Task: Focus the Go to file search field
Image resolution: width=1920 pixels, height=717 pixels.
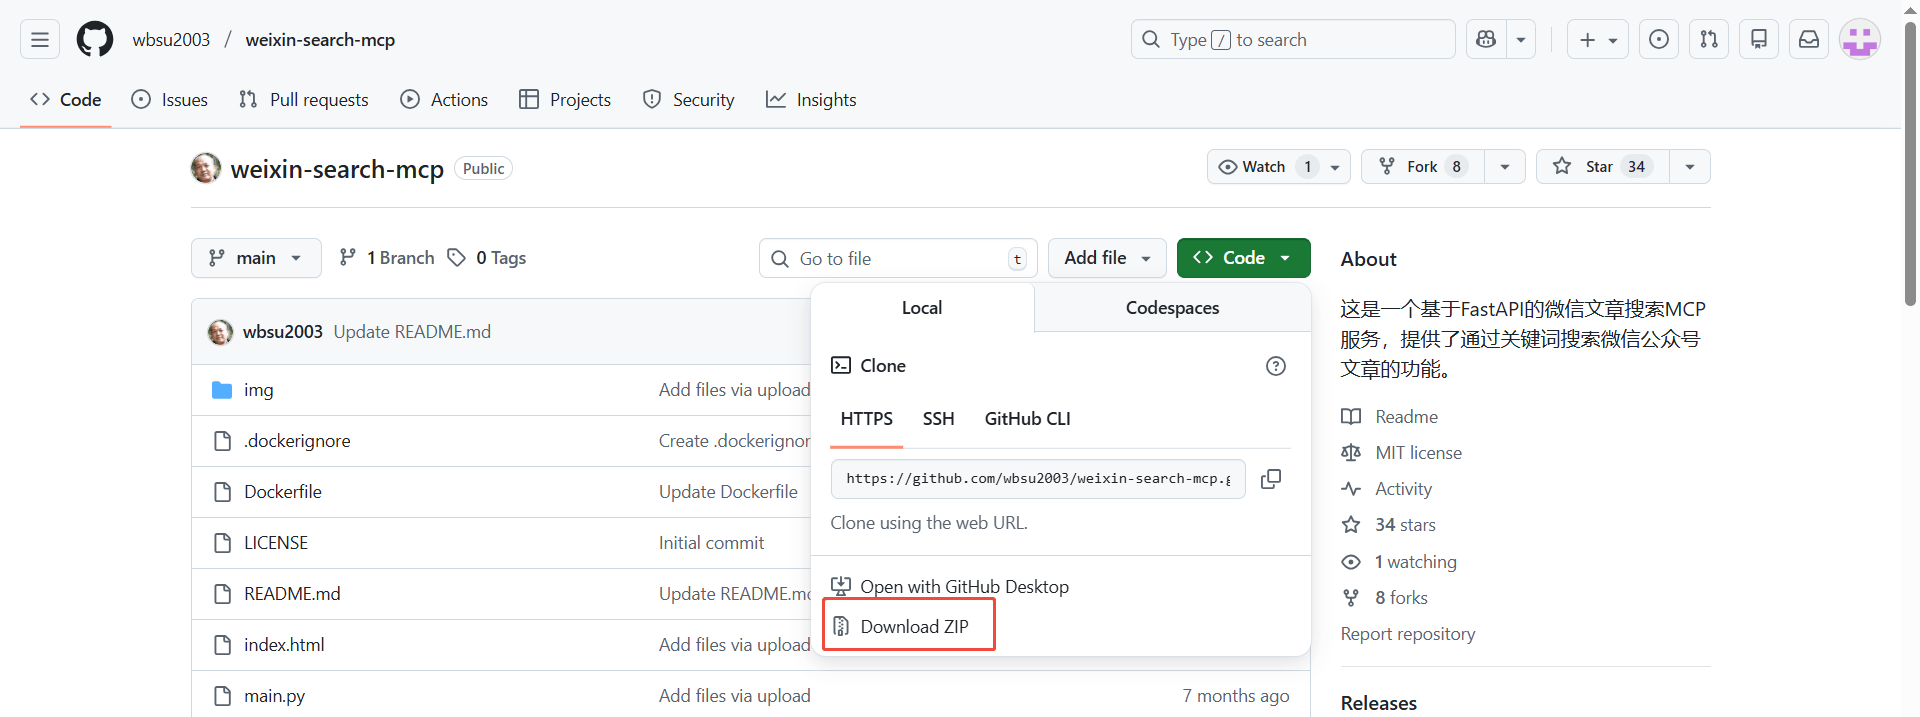Action: tap(898, 258)
